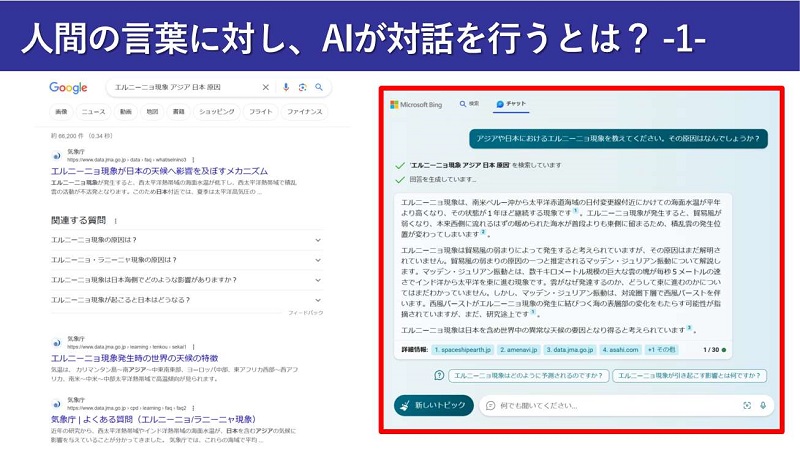The image size is (800, 450).
Task: Select the ニュース filter chip
Action: [x=93, y=112]
